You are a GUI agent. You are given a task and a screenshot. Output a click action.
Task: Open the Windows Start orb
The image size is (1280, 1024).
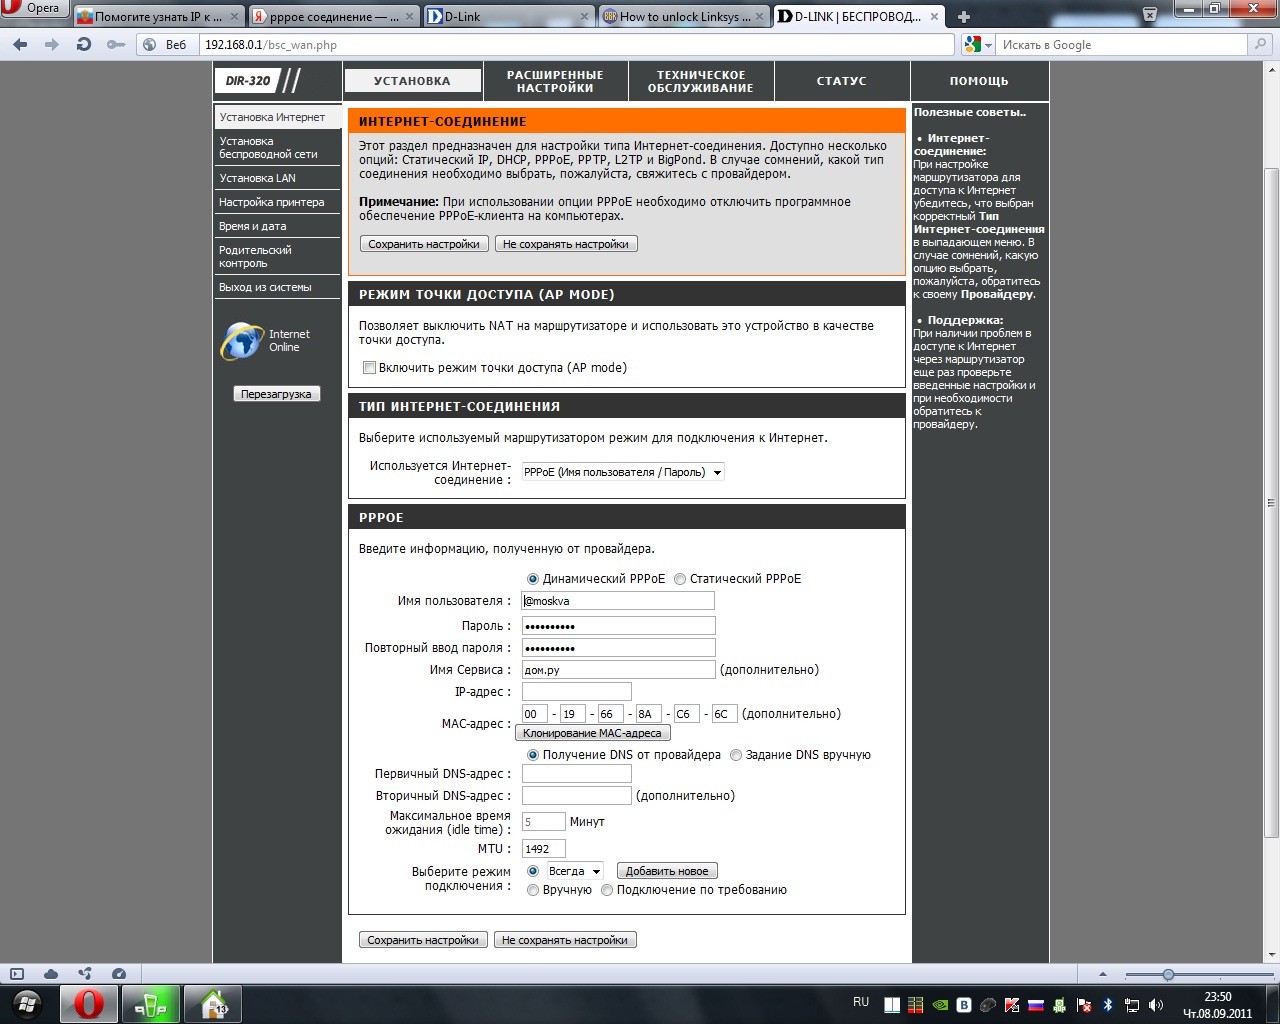click(x=28, y=1004)
